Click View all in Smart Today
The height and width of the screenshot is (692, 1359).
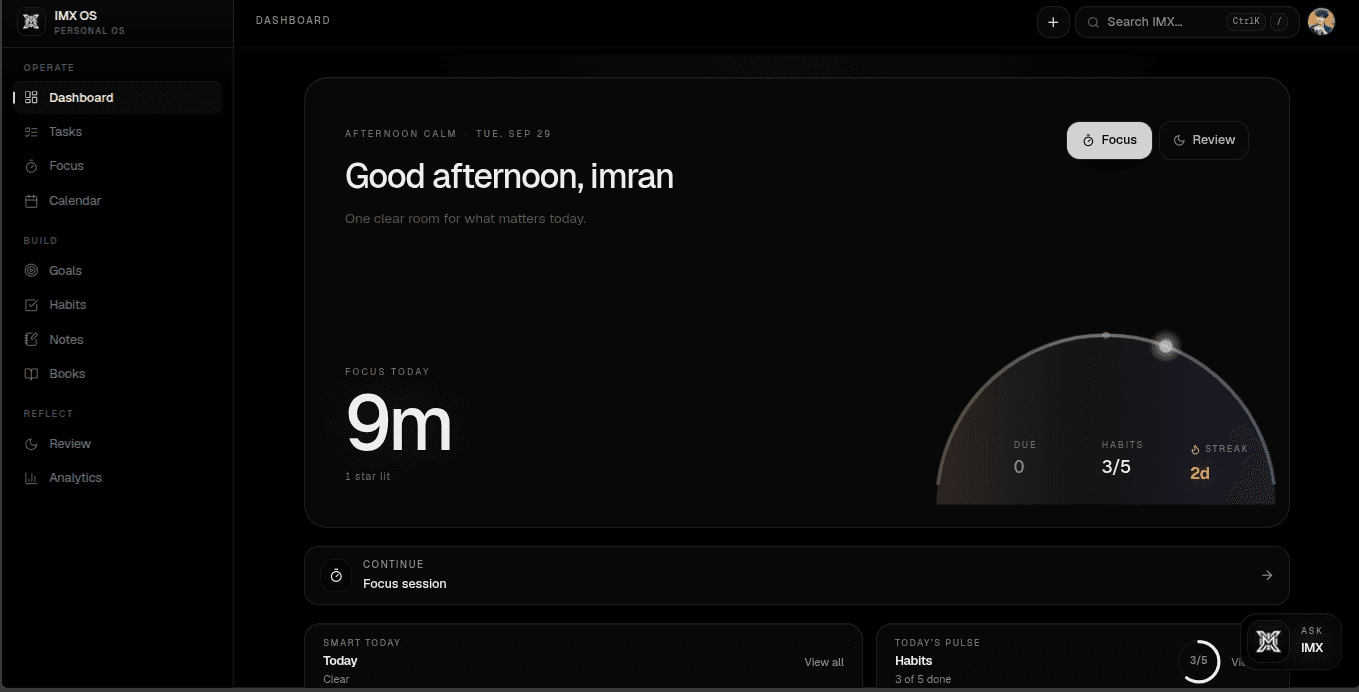tap(824, 662)
